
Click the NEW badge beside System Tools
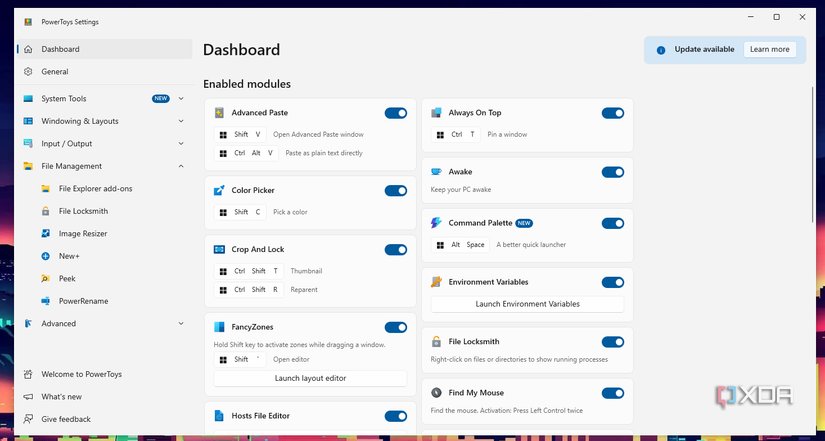pyautogui.click(x=161, y=98)
